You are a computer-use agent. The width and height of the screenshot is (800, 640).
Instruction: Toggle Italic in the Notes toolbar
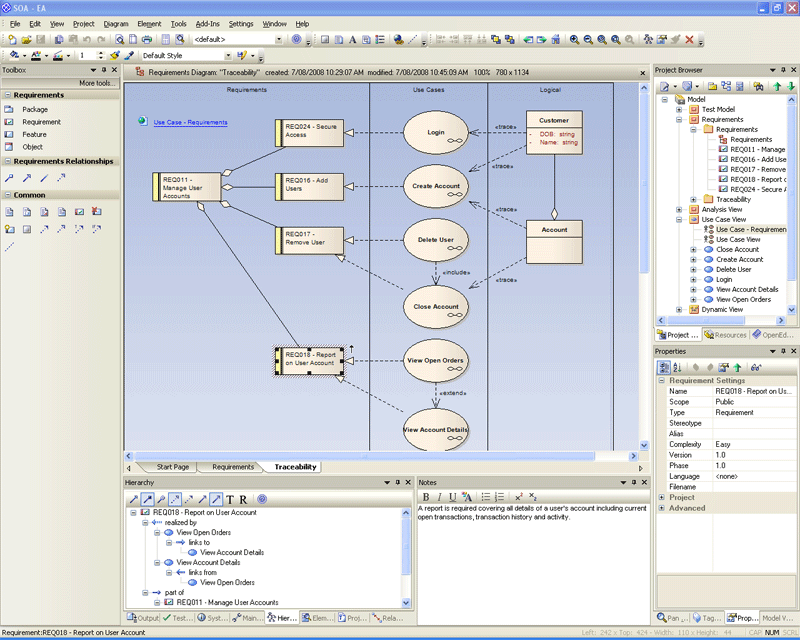[438, 497]
